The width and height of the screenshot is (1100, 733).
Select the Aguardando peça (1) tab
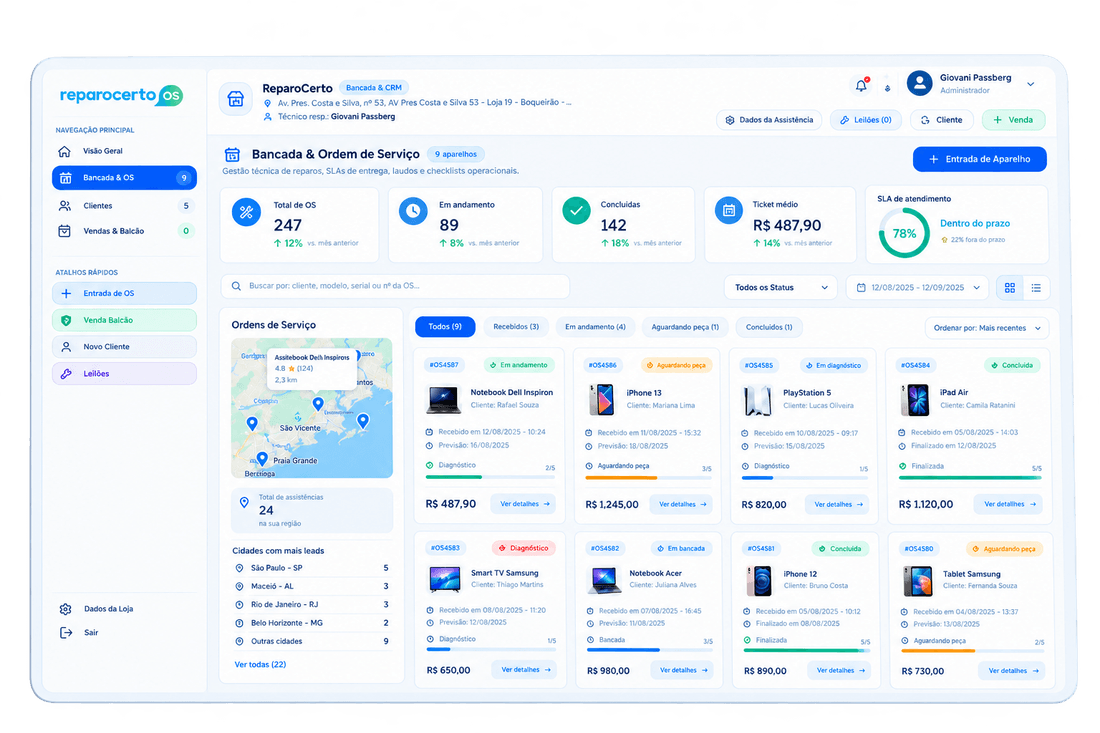685,327
